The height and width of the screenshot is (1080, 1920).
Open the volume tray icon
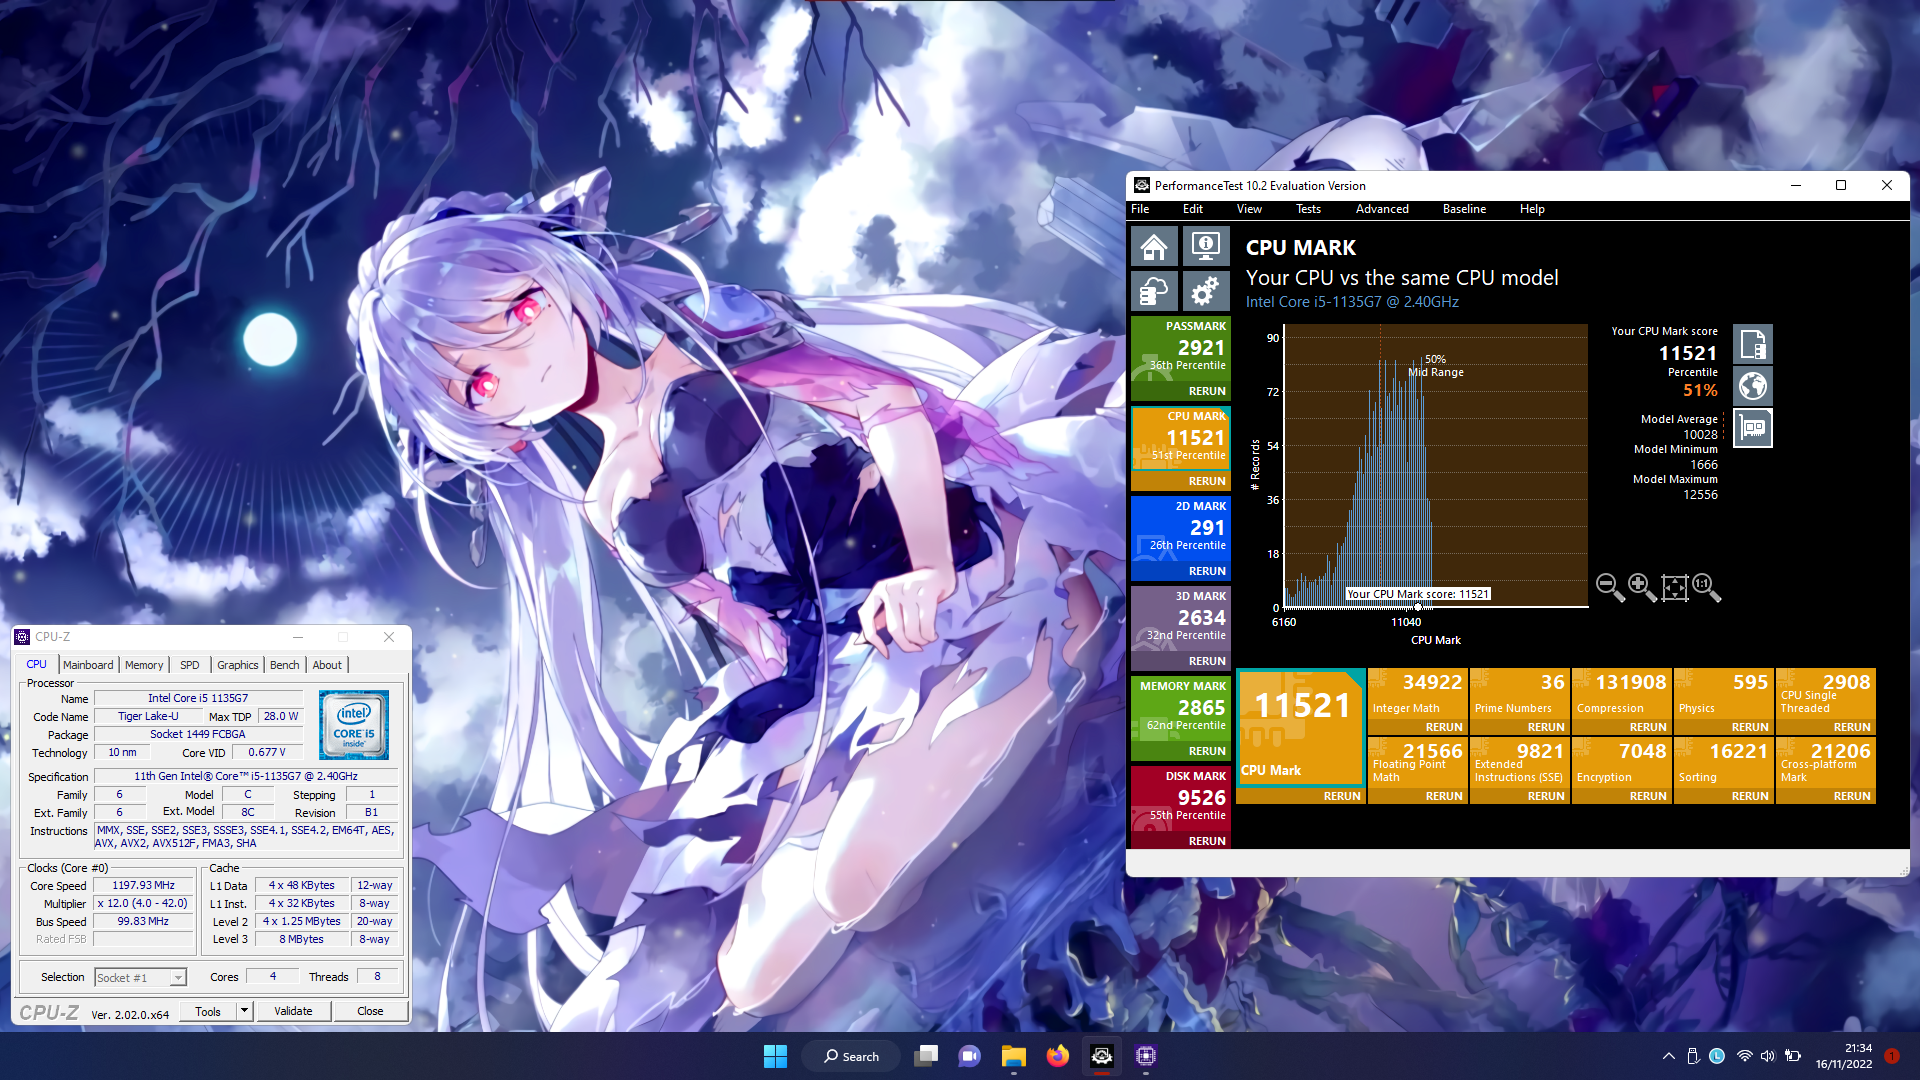coord(1768,1056)
